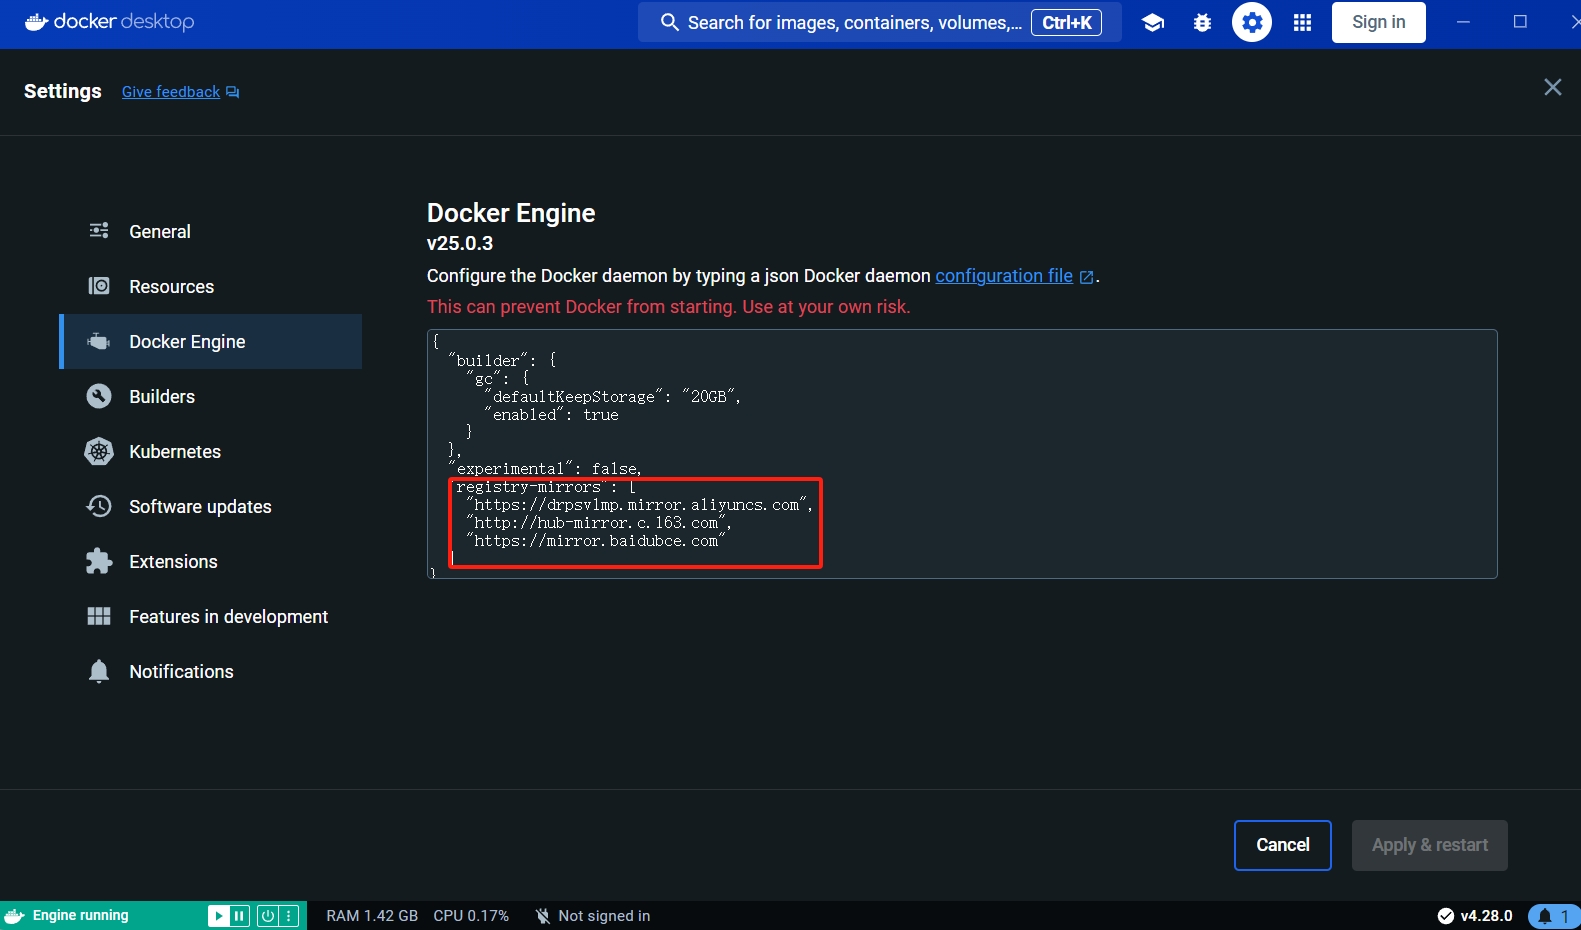1581x930 pixels.
Task: Open the General settings tab
Action: click(211, 231)
